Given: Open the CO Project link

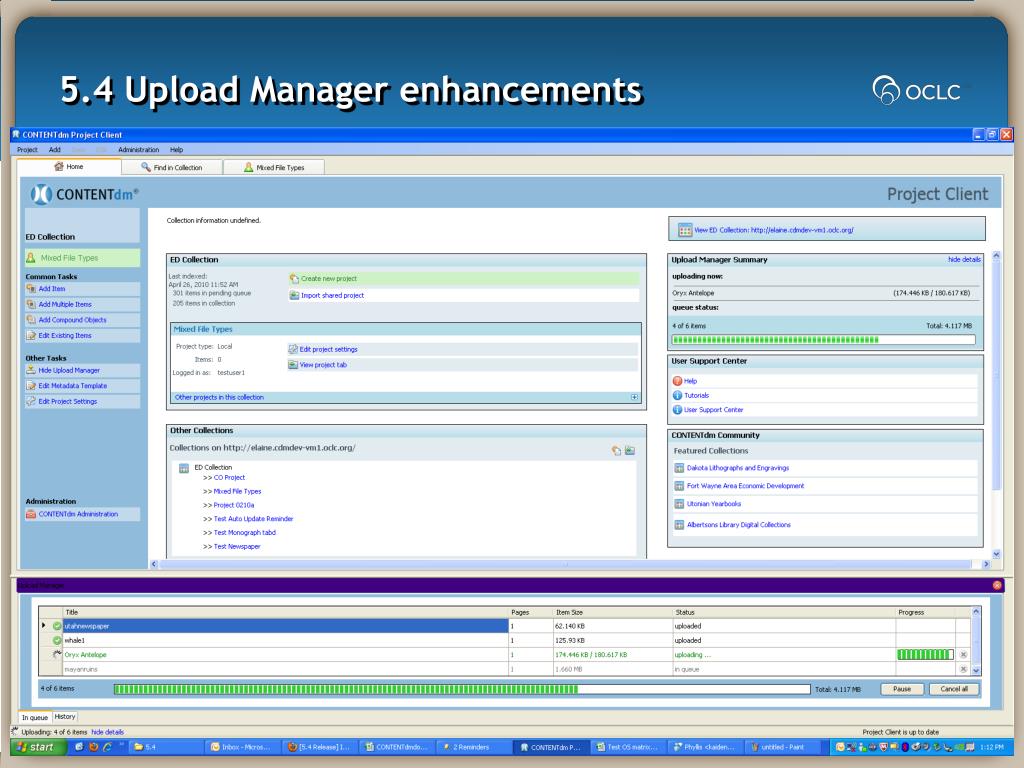Looking at the screenshot, I should point(229,477).
